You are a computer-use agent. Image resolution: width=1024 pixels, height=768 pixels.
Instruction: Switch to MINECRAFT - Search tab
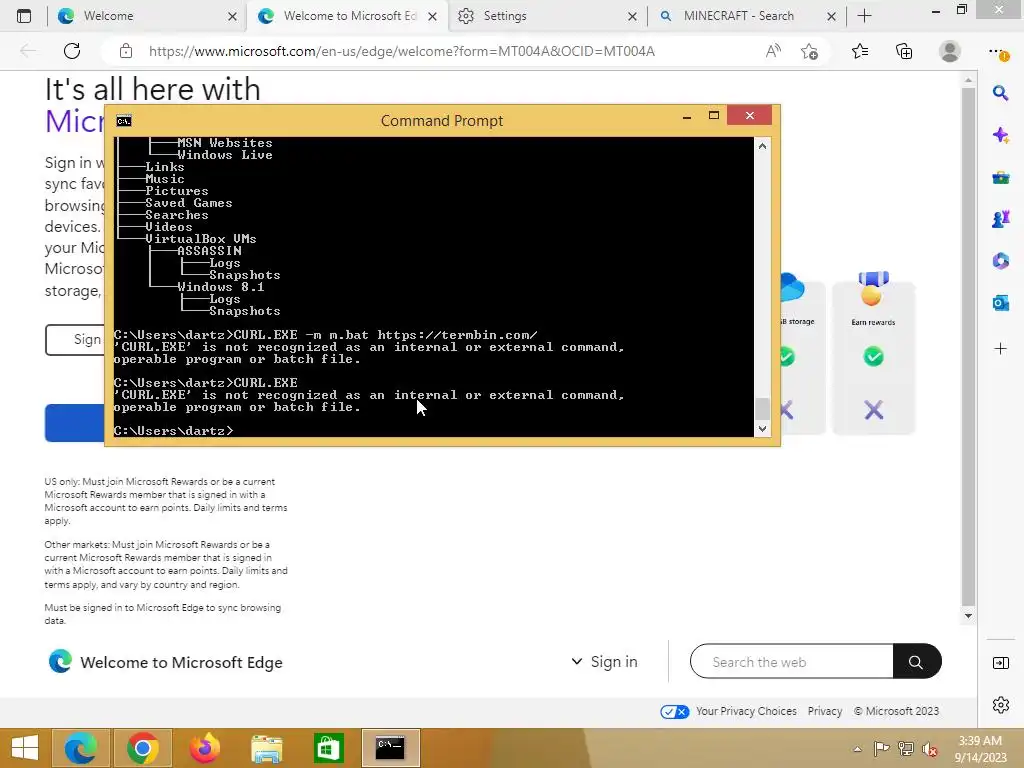pos(746,16)
